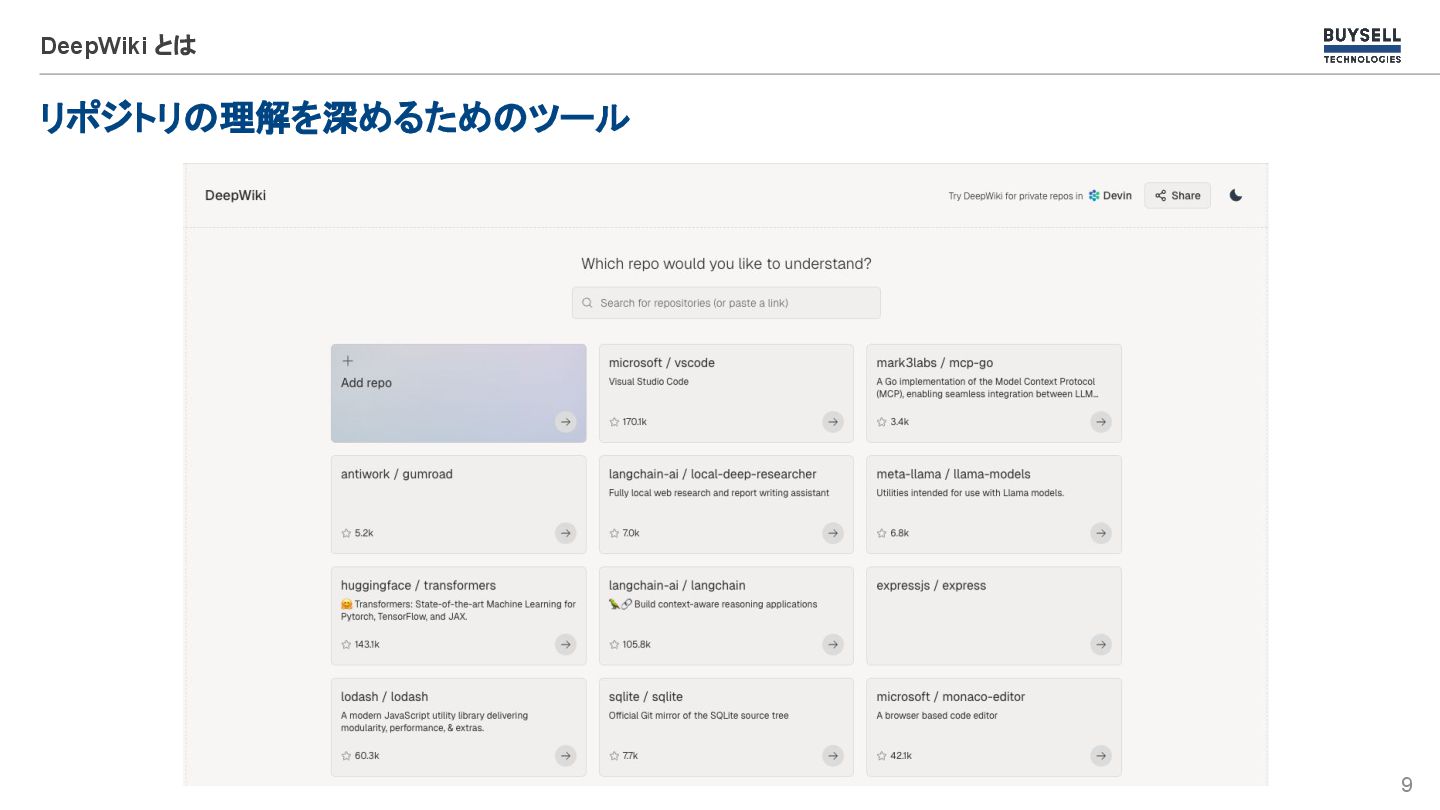The image size is (1440, 810).
Task: Focus the repository search field
Action: click(726, 303)
